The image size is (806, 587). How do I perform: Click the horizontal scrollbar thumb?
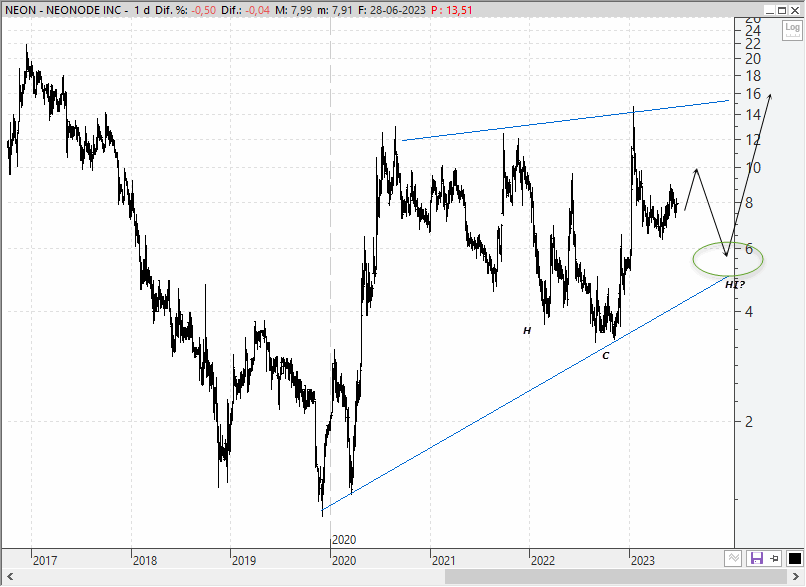point(616,576)
